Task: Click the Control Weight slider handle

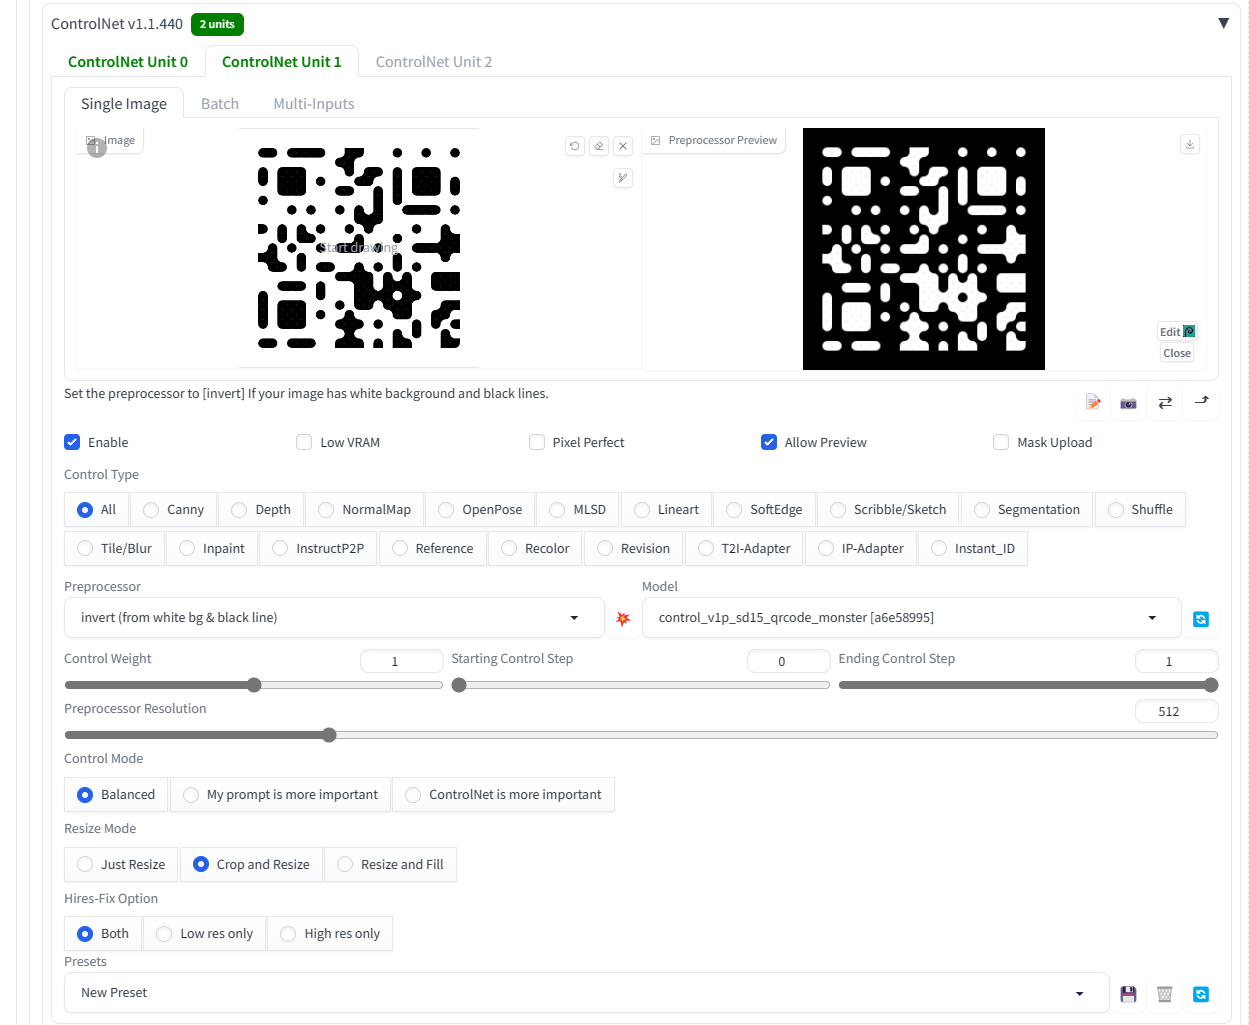Action: (x=254, y=685)
